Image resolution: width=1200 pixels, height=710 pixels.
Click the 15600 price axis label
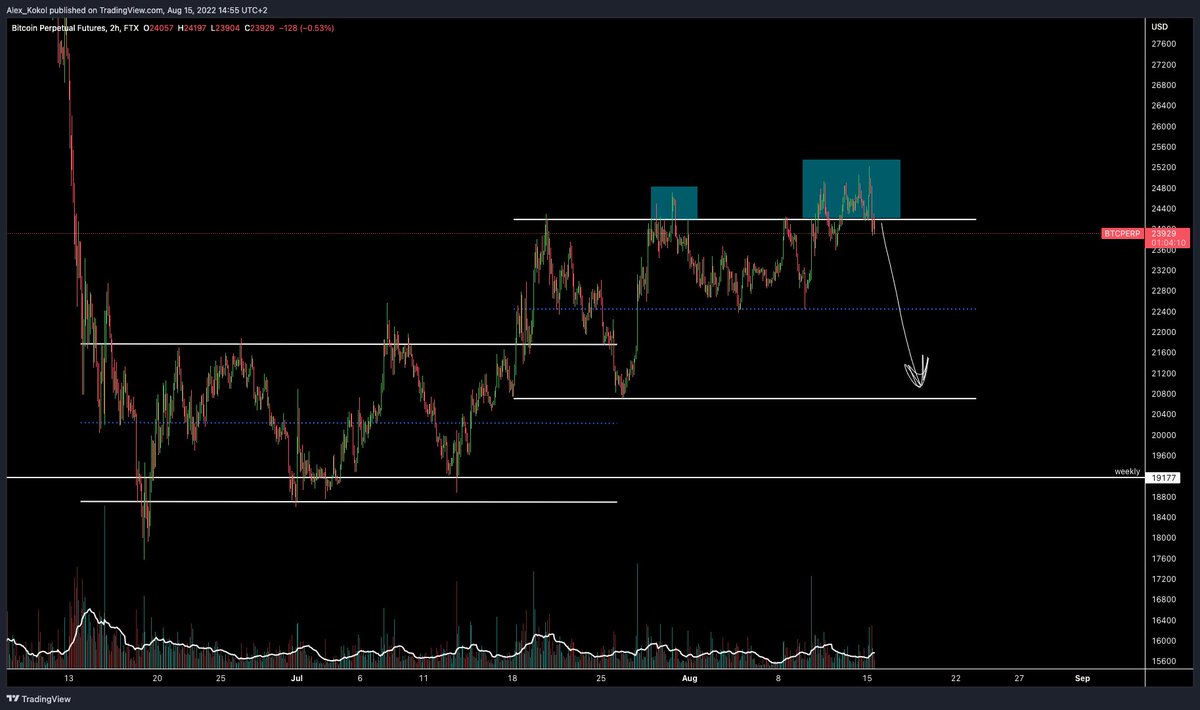coord(1162,661)
